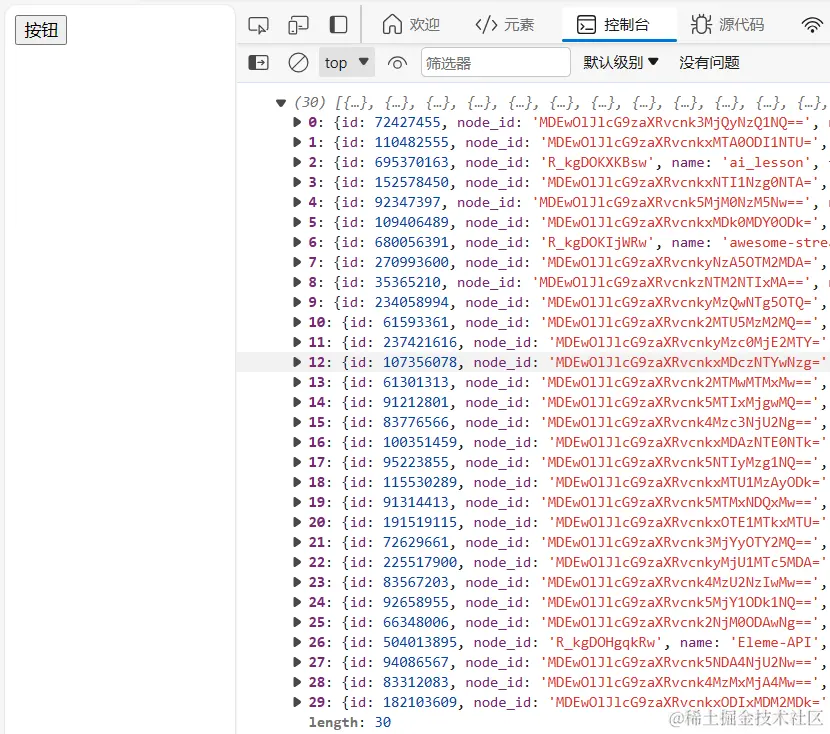Click the inspect element picker icon
The width and height of the screenshot is (830, 734).
coord(259,25)
